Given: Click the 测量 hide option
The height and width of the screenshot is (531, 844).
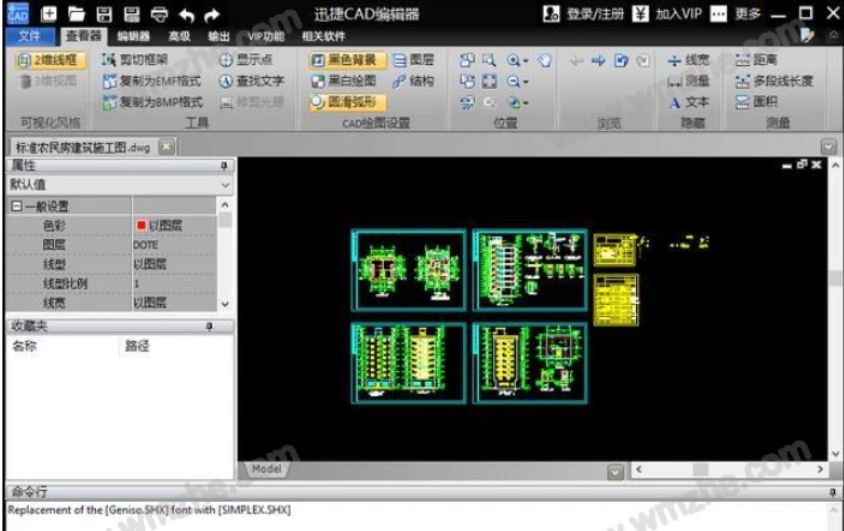Looking at the screenshot, I should tap(688, 81).
